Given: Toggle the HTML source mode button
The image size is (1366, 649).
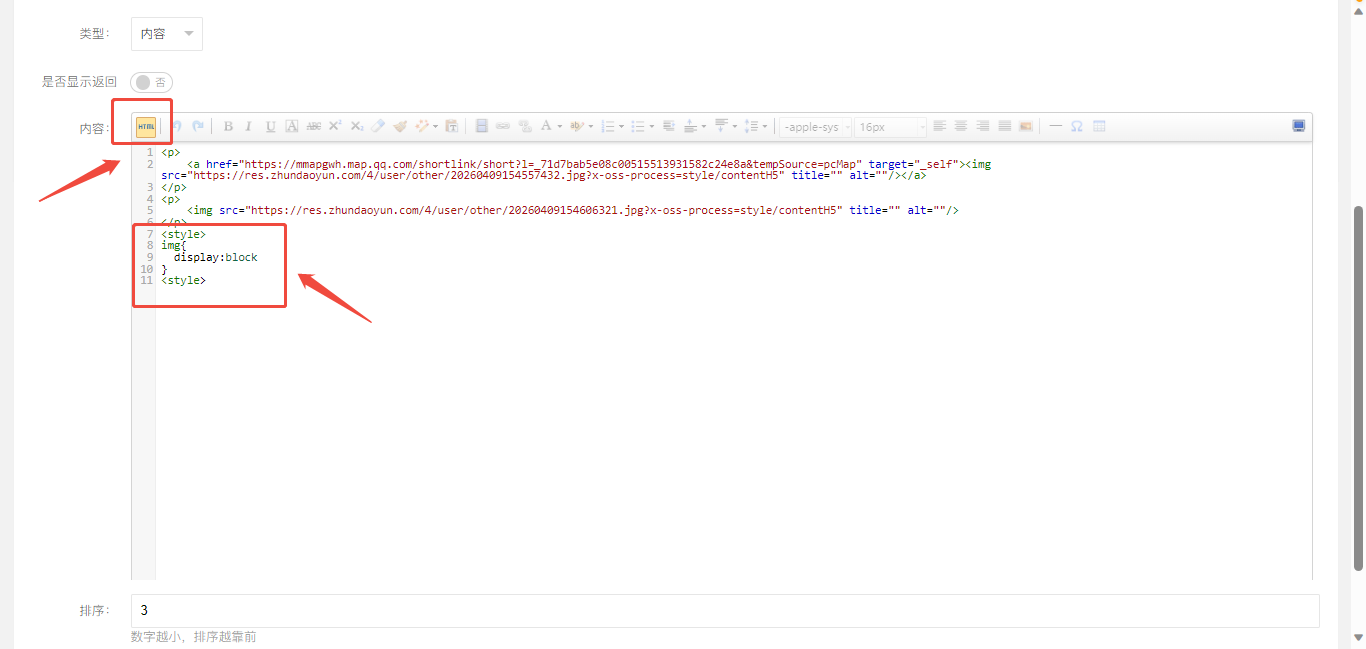Looking at the screenshot, I should click(x=146, y=126).
